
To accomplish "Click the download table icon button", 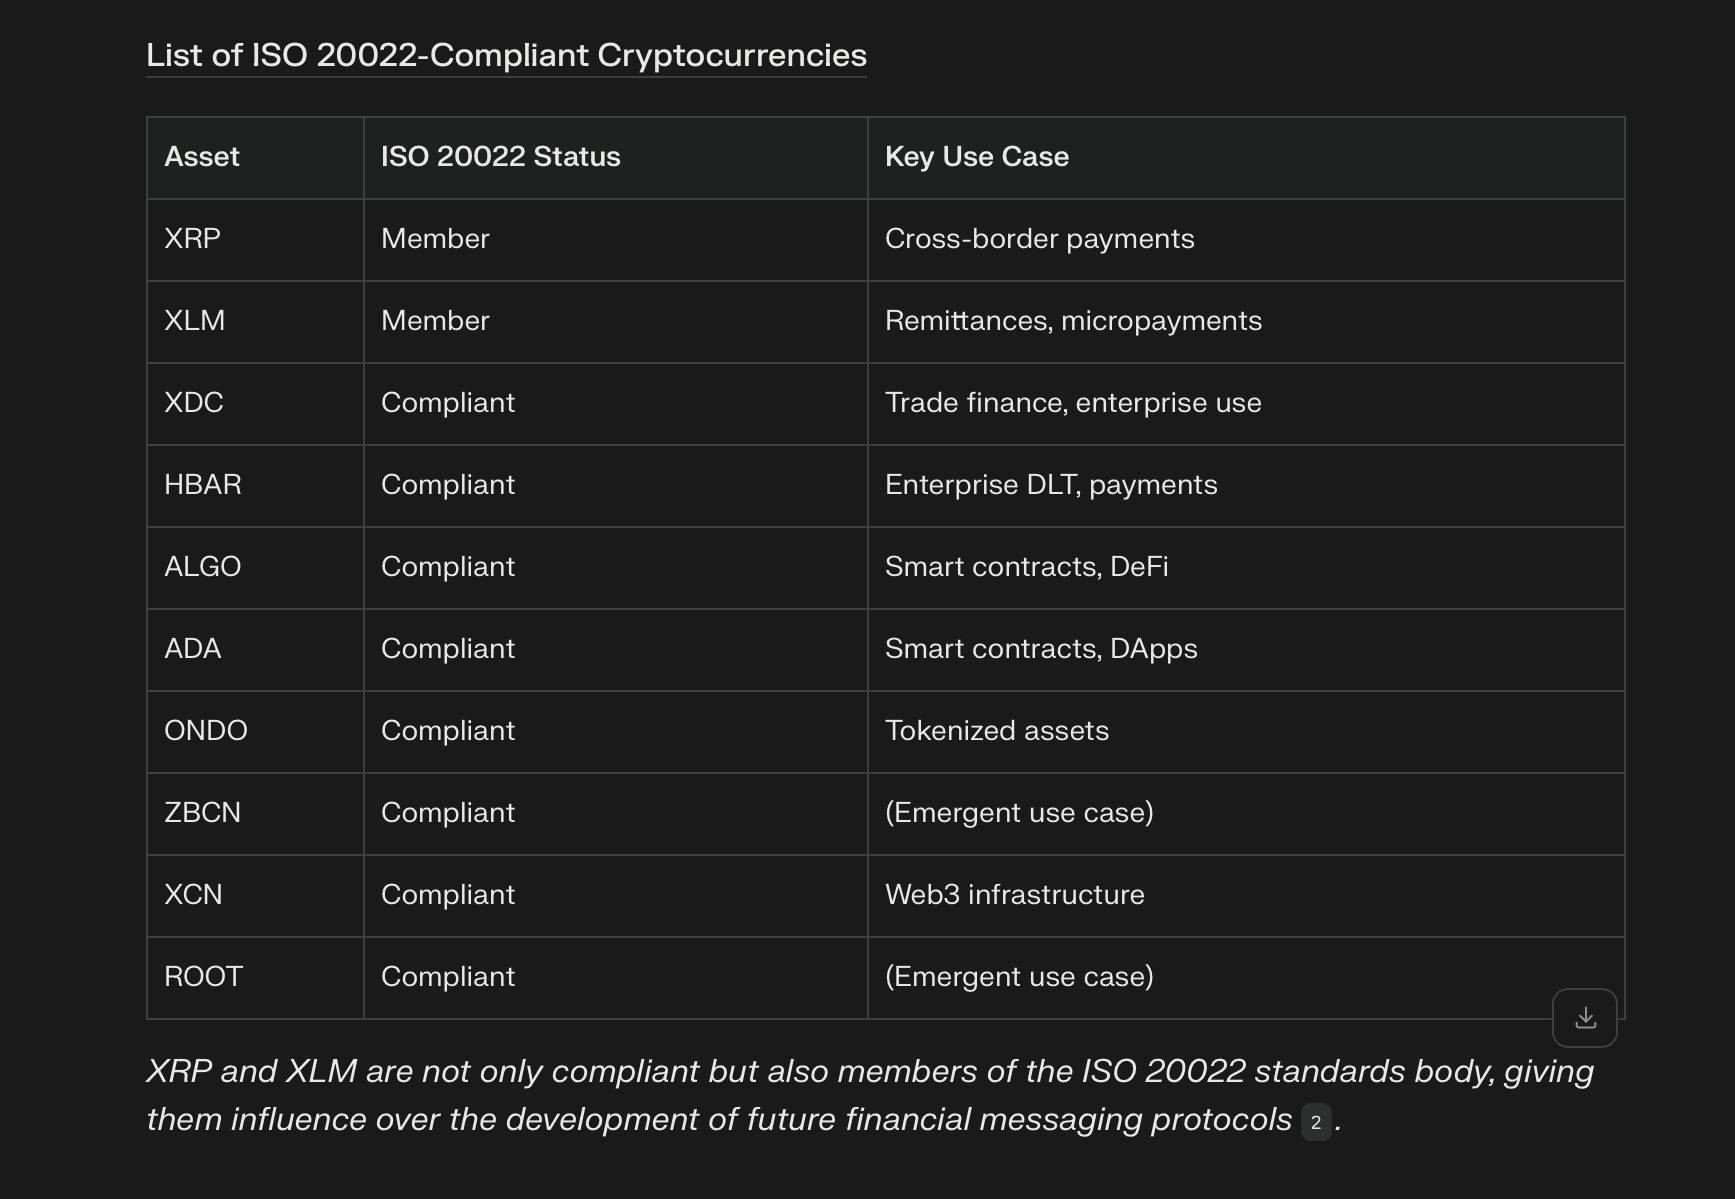I will [x=1584, y=1018].
